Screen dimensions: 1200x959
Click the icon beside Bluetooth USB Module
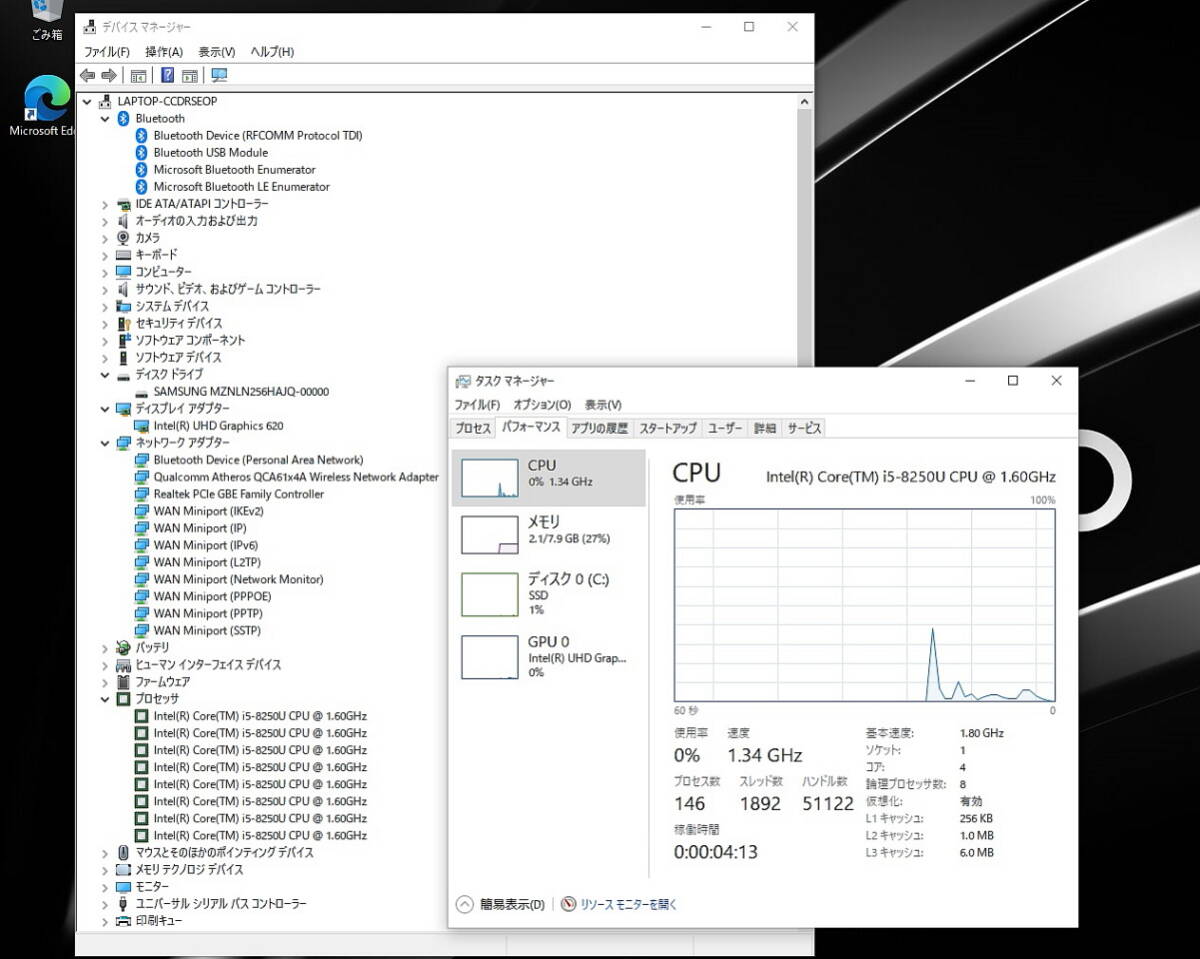pyautogui.click(x=142, y=153)
